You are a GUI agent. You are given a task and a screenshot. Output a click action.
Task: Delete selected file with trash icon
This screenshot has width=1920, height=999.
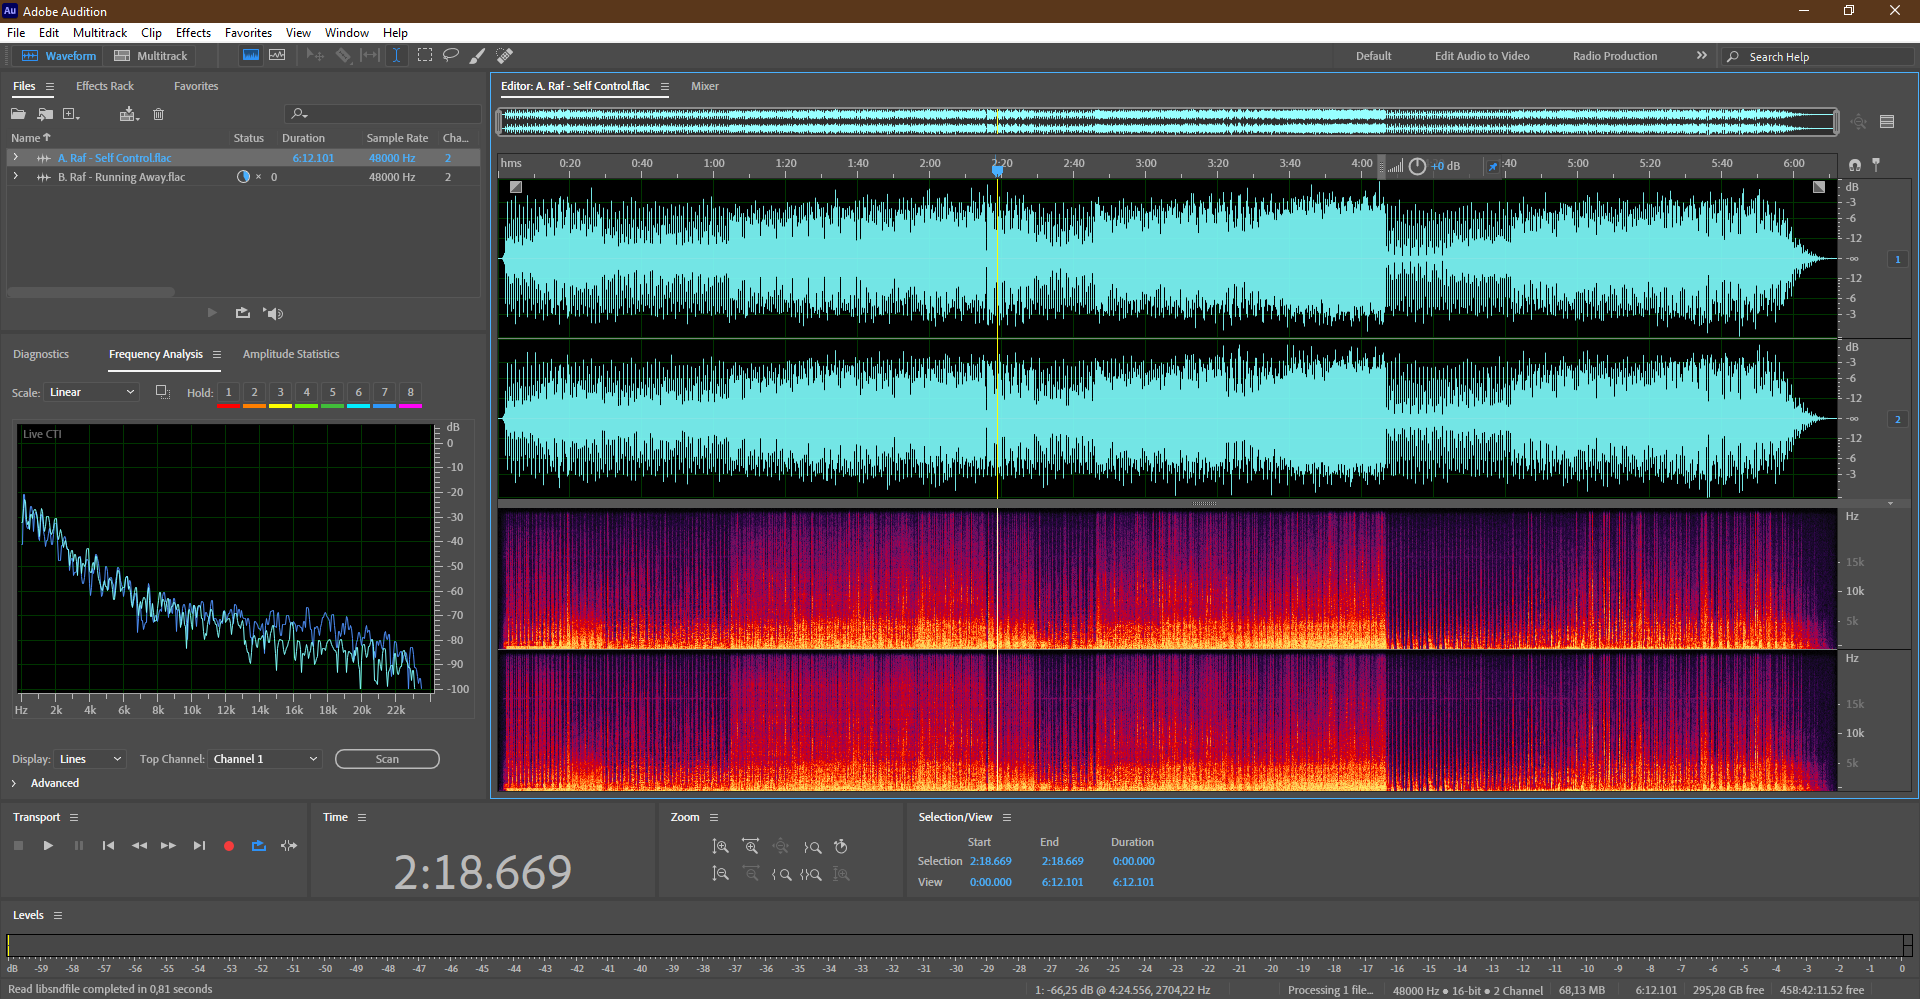point(158,114)
